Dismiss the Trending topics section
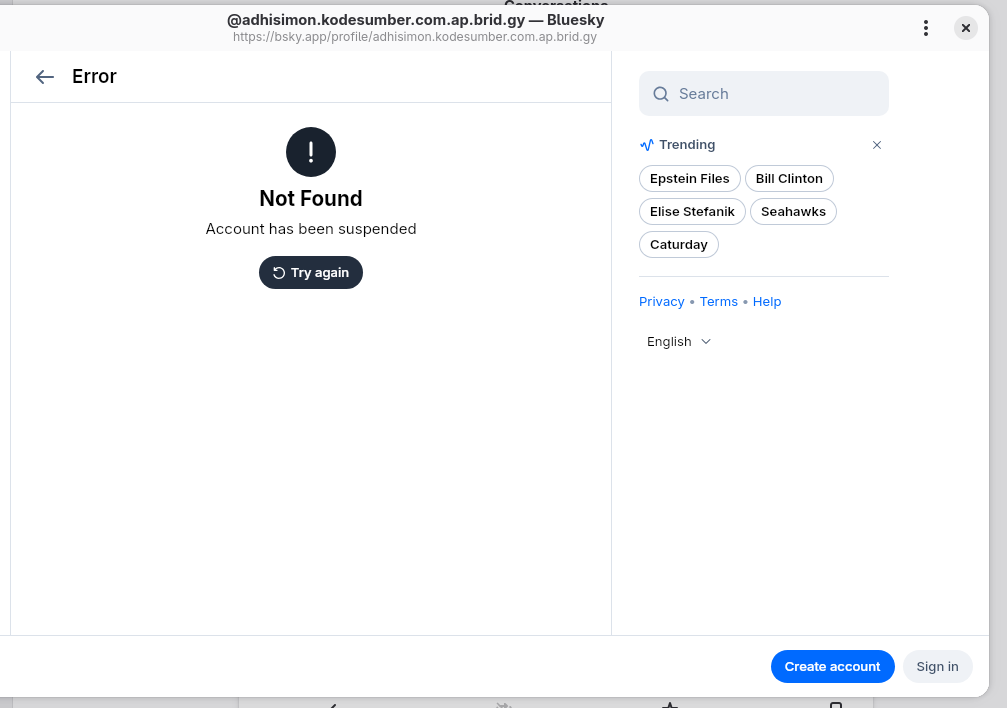This screenshot has width=1007, height=708. pos(877,145)
